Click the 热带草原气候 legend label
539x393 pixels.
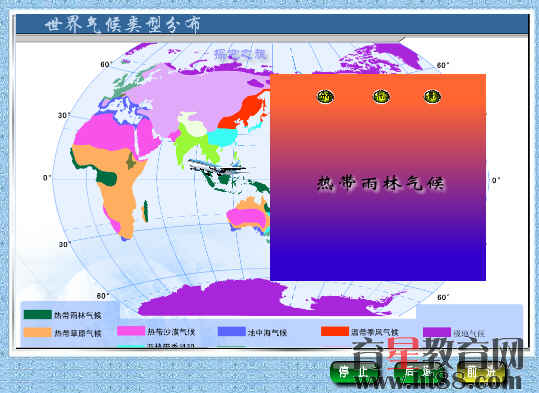click(x=78, y=333)
